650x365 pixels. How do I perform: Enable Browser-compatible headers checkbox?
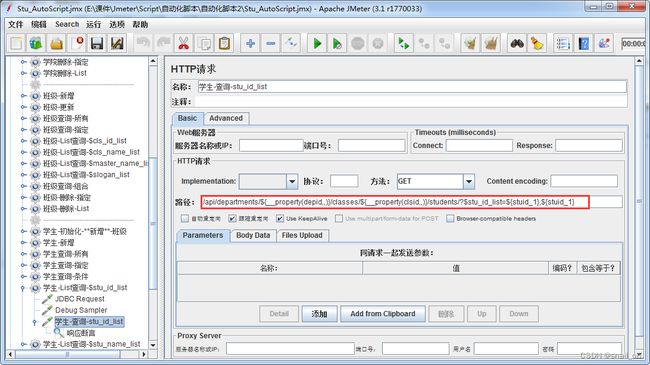(450, 218)
